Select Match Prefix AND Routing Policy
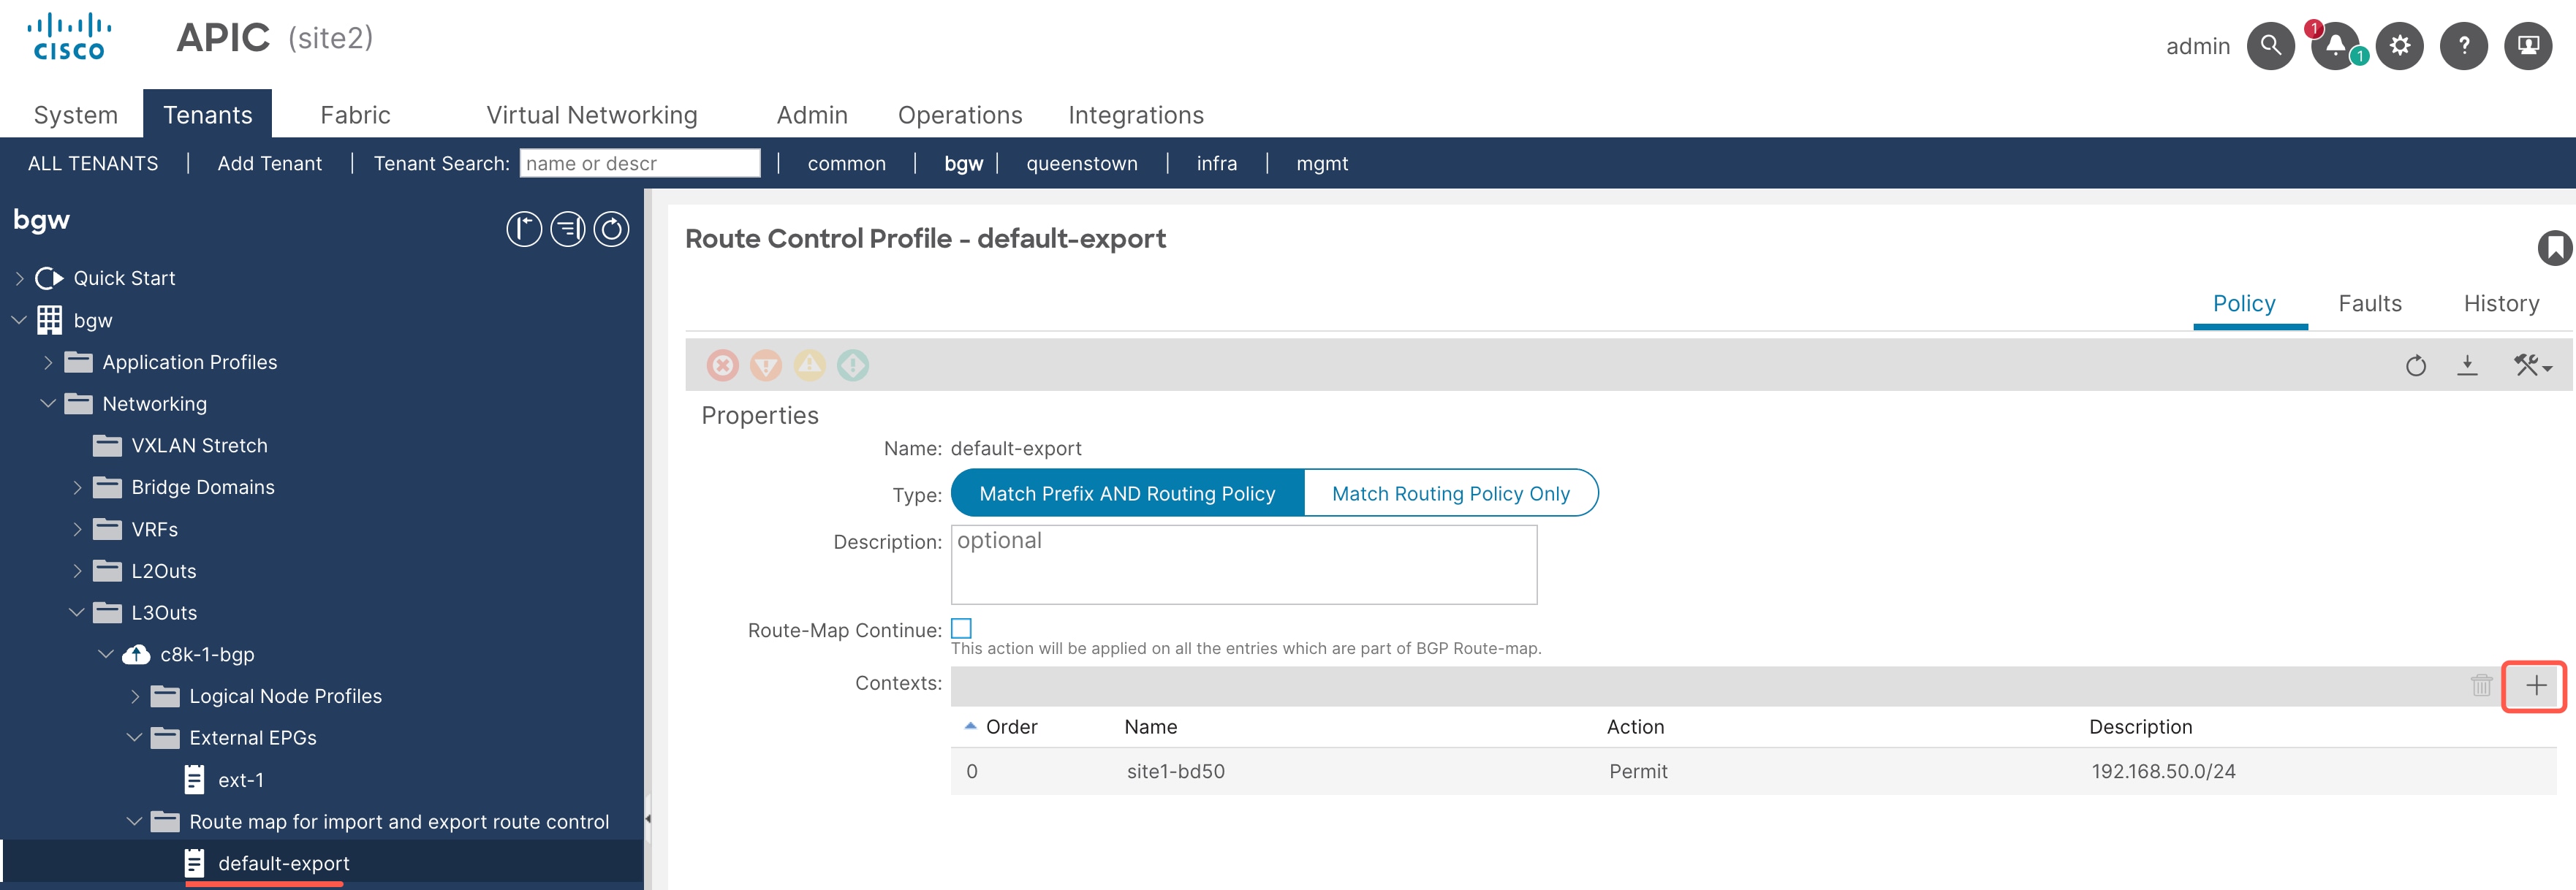This screenshot has height=890, width=2576. 1127,493
